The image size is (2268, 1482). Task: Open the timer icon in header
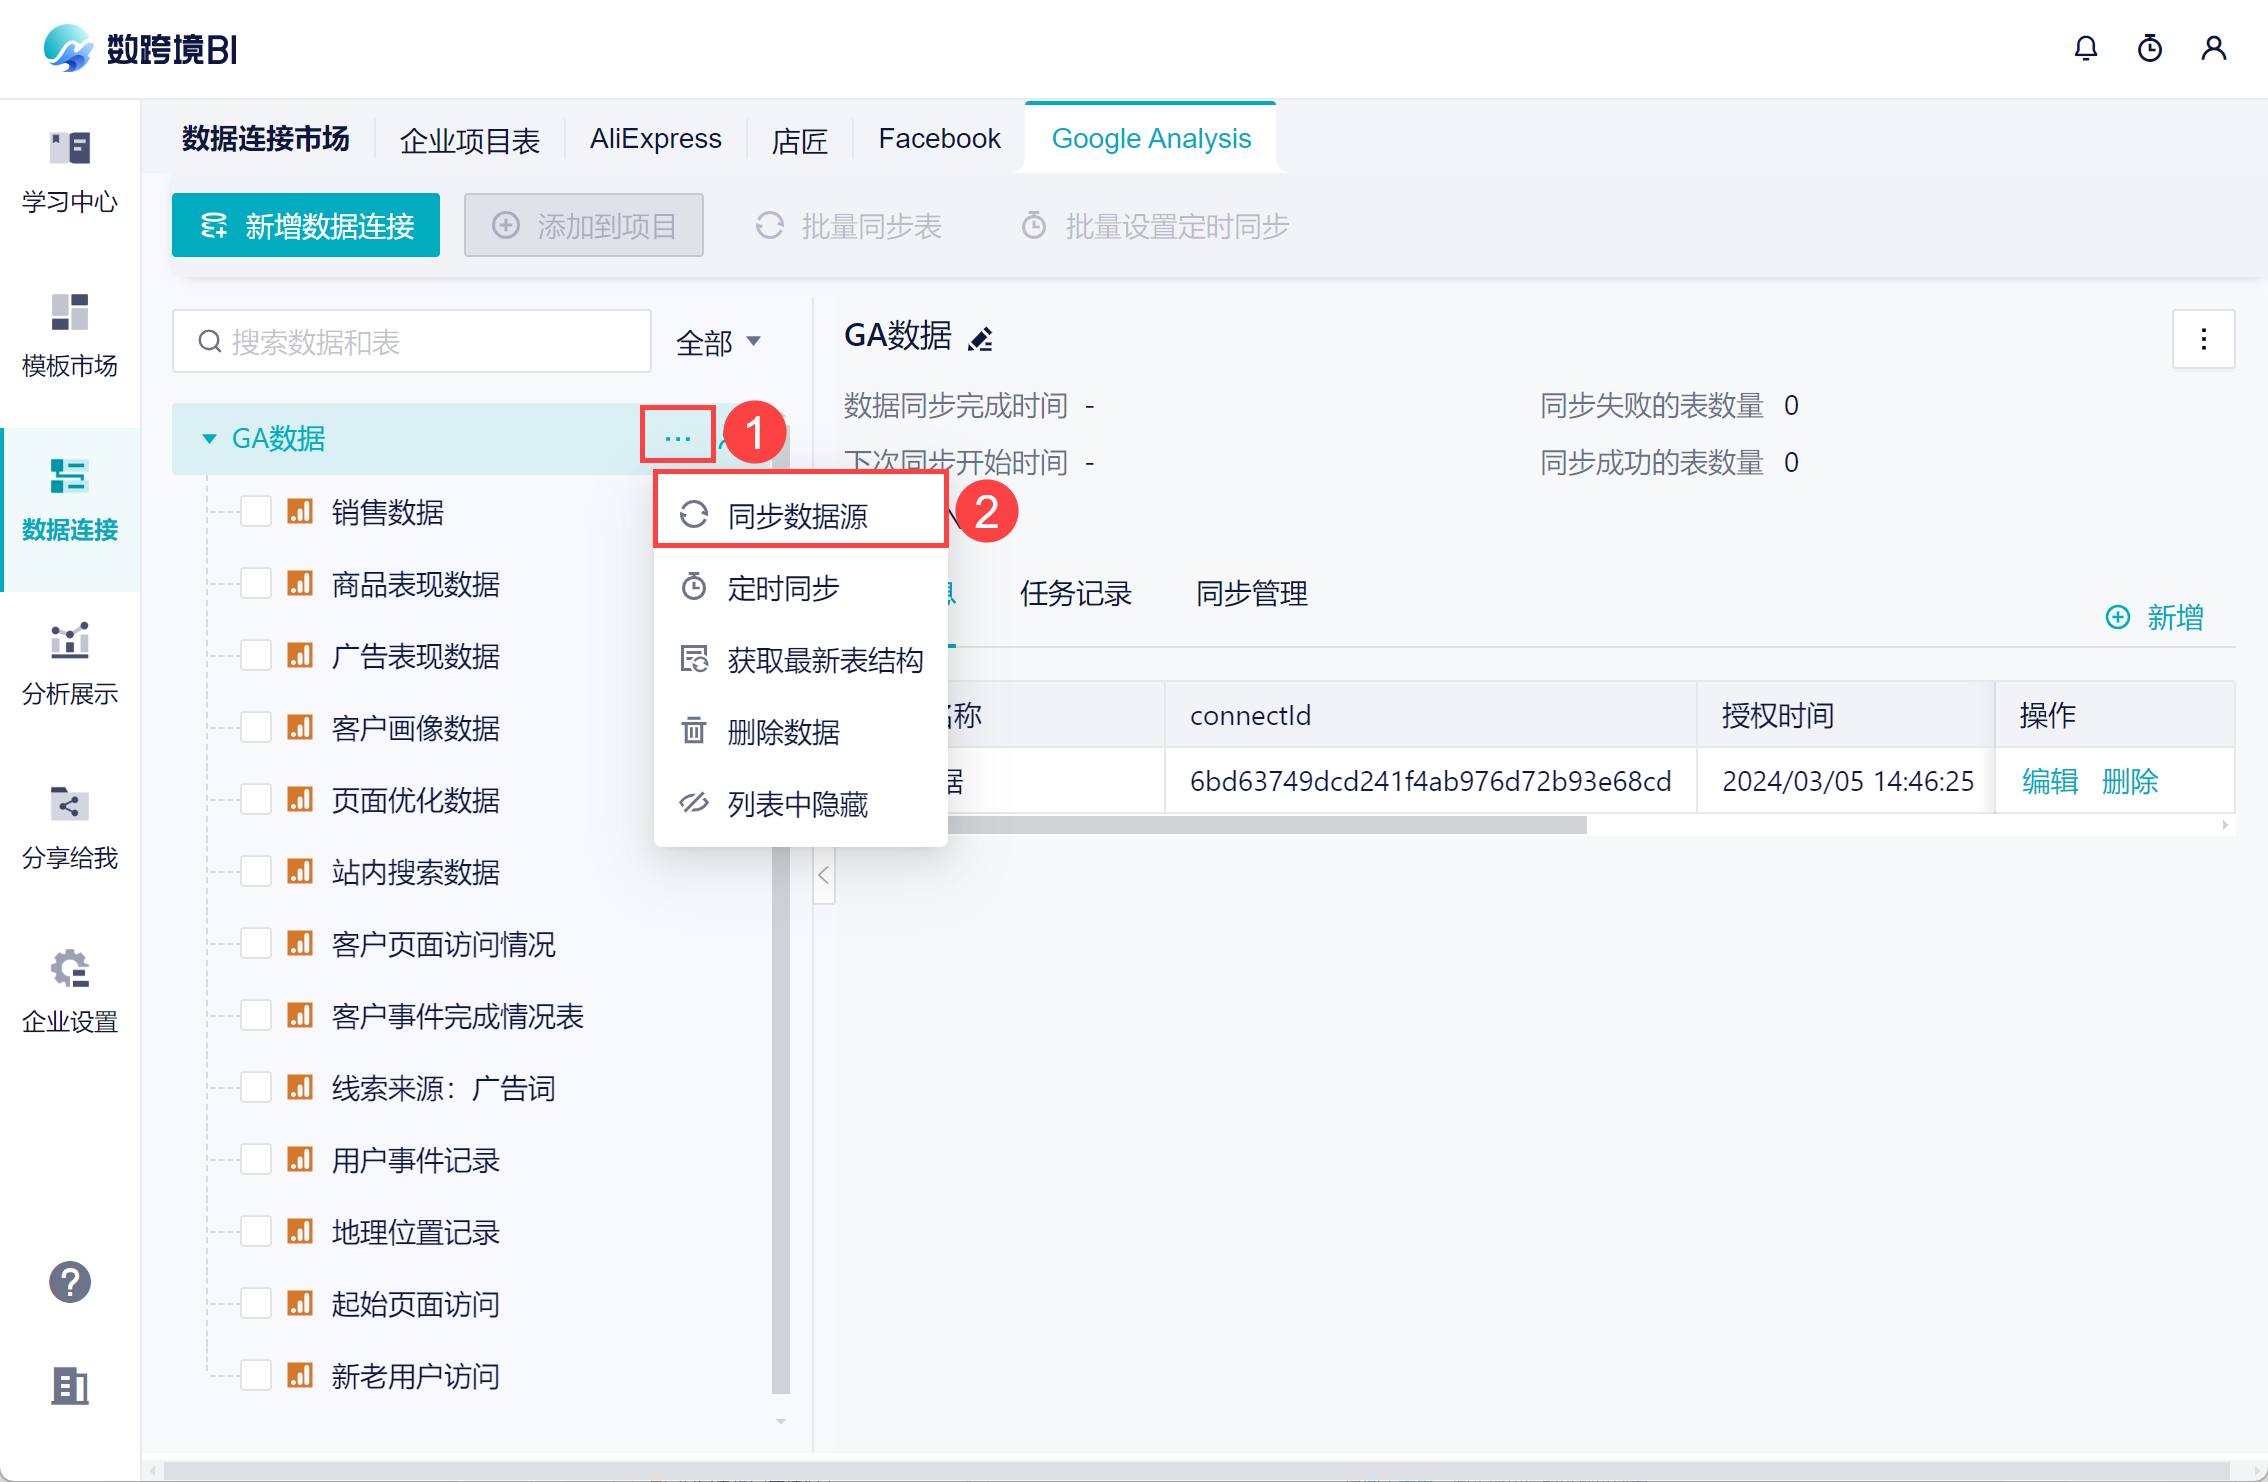coord(2149,48)
